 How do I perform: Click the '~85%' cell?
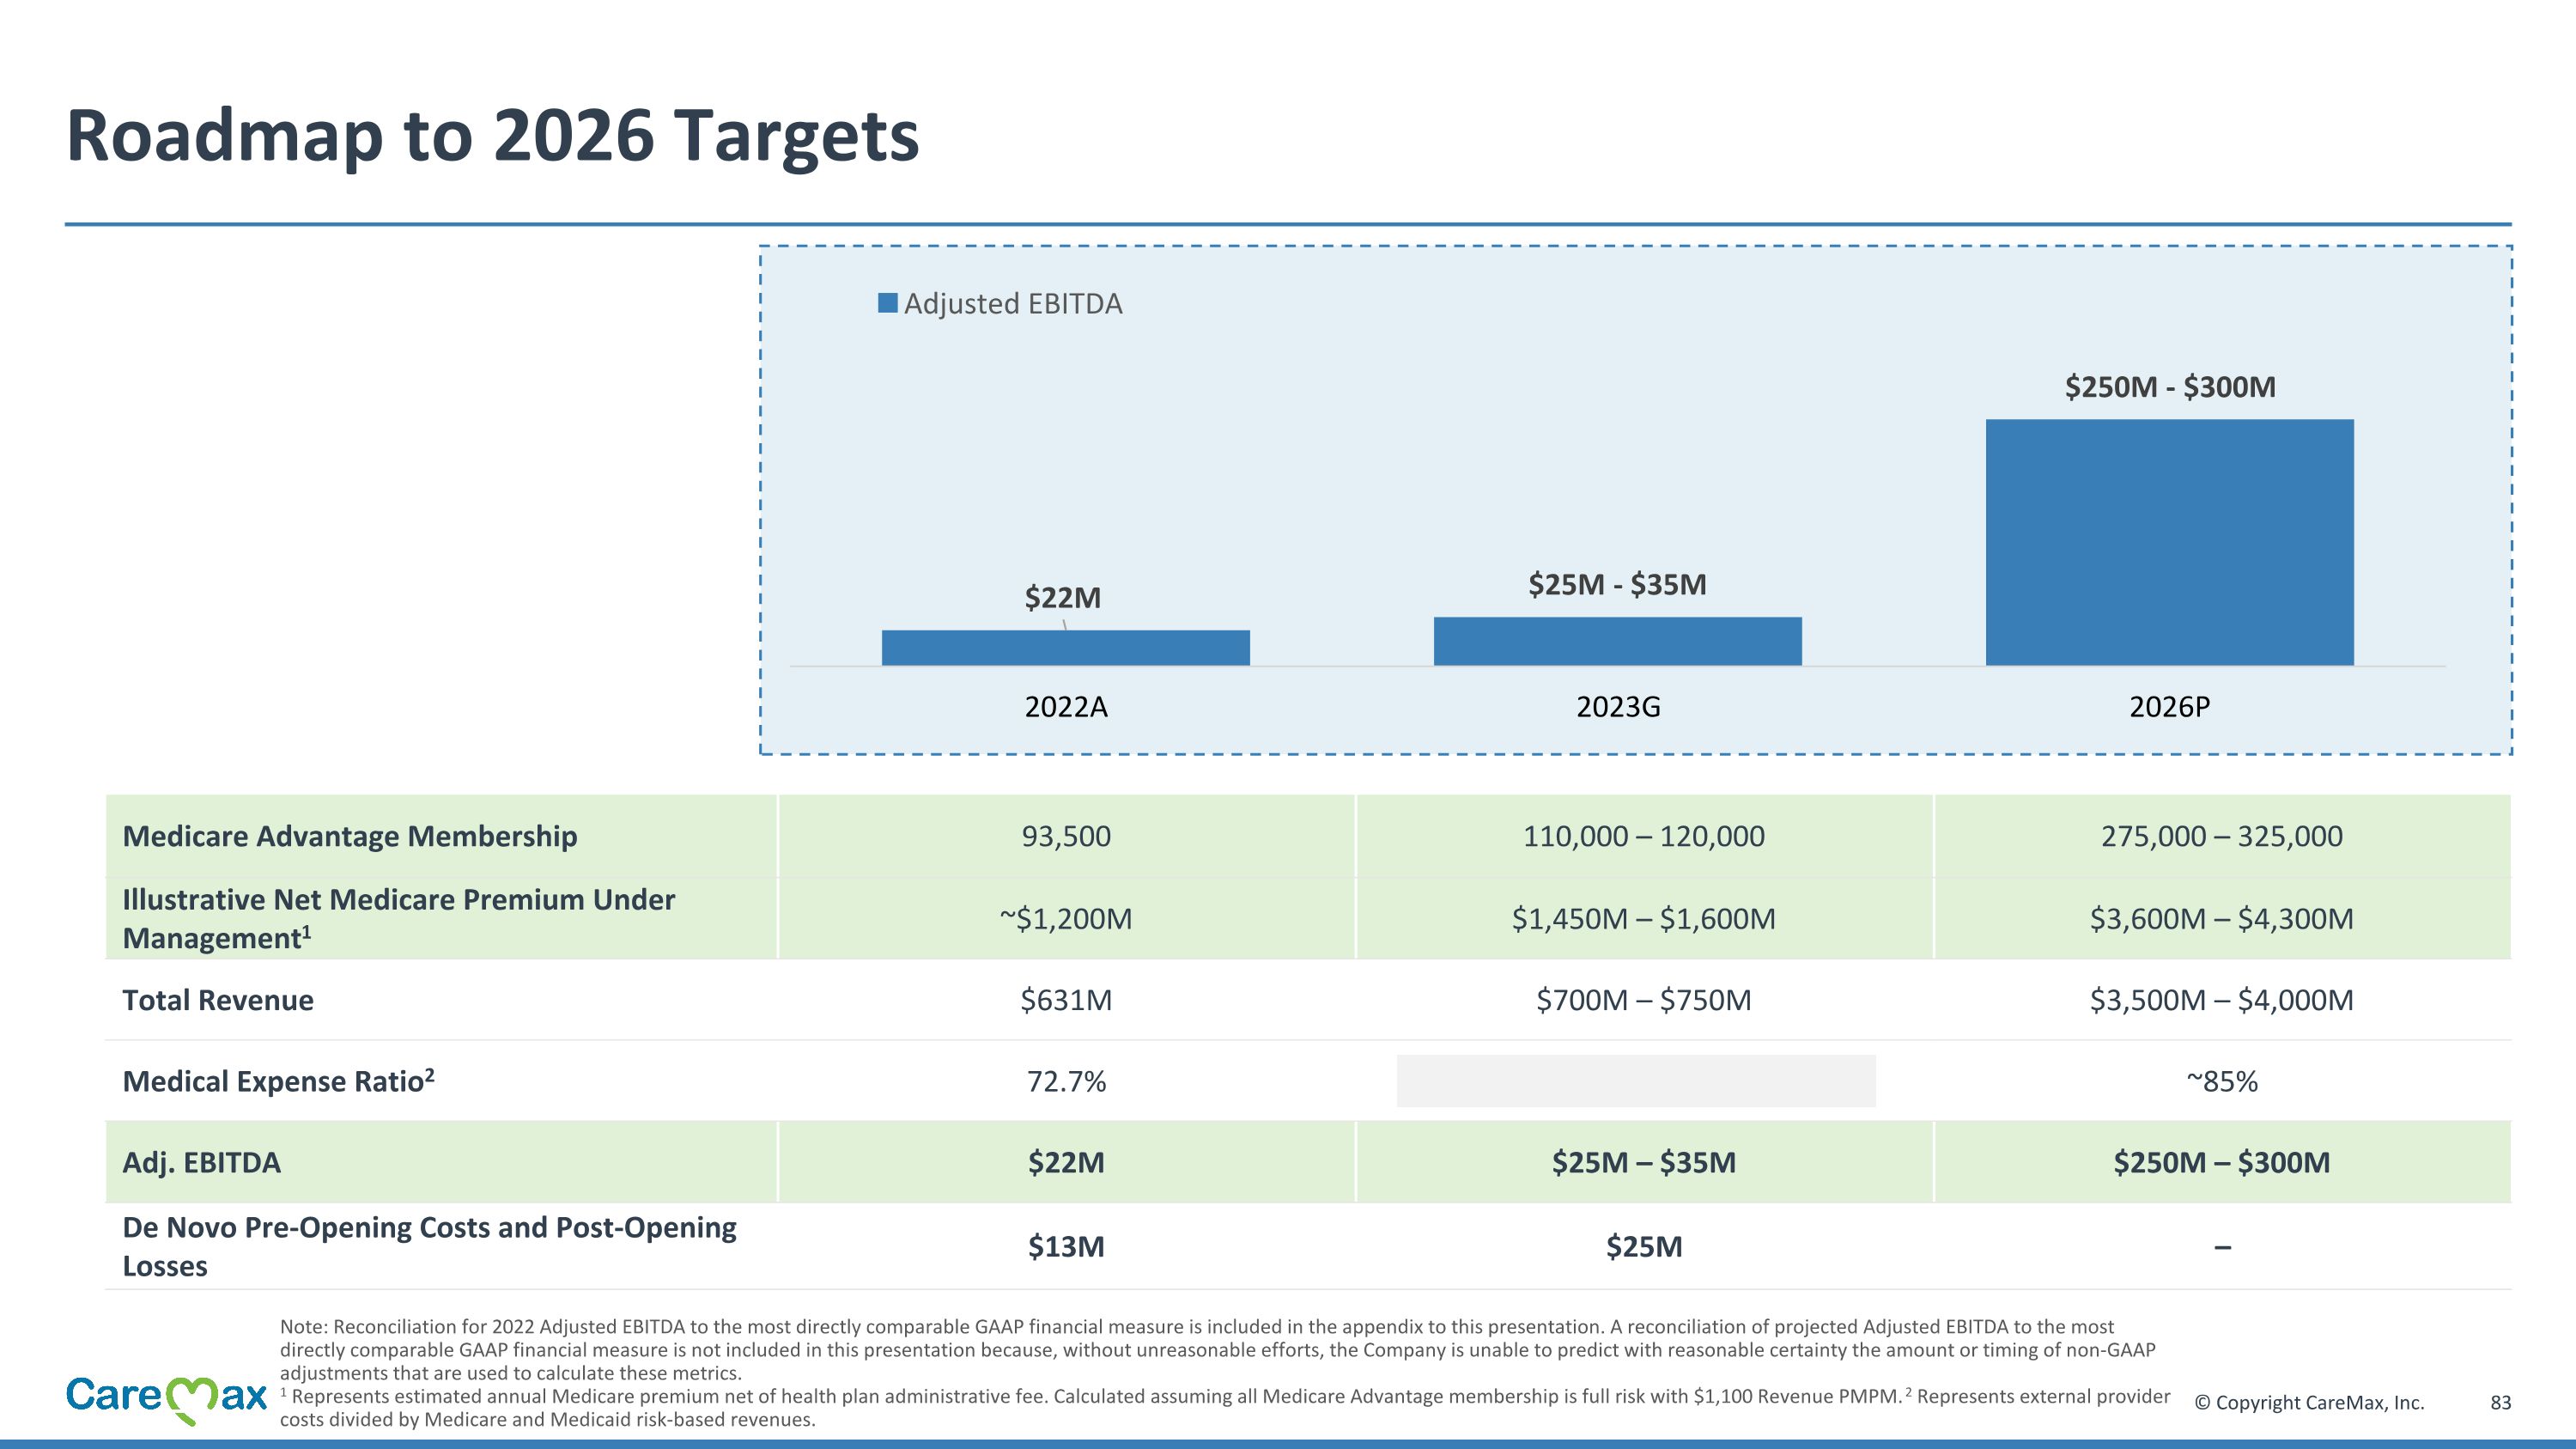click(2222, 1081)
